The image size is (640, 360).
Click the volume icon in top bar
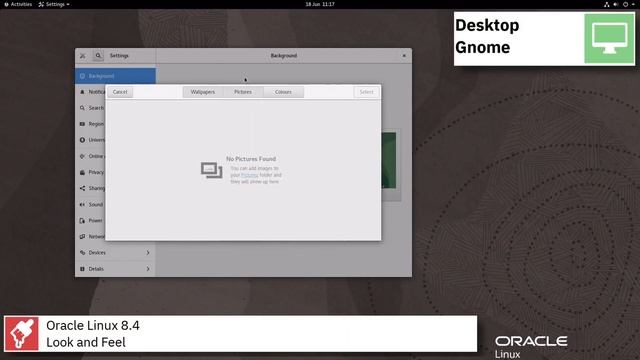[x=616, y=4]
